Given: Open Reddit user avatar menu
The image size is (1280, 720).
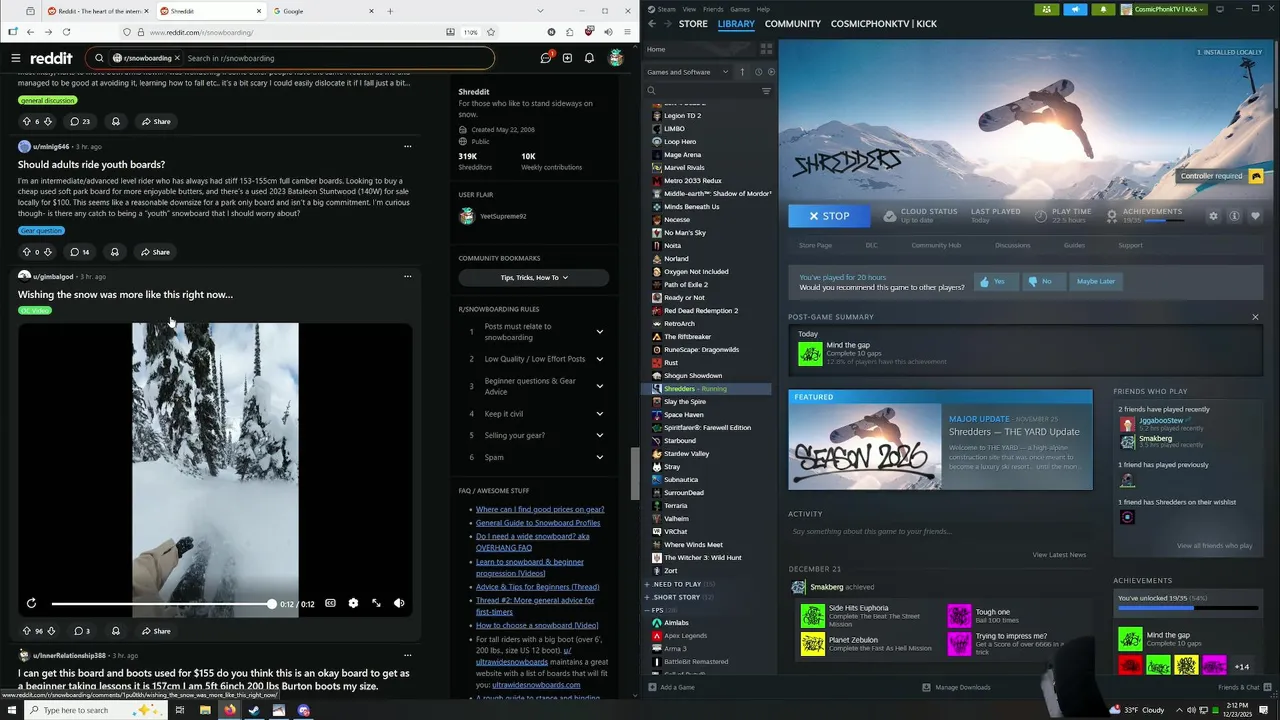Looking at the screenshot, I should pos(616,58).
